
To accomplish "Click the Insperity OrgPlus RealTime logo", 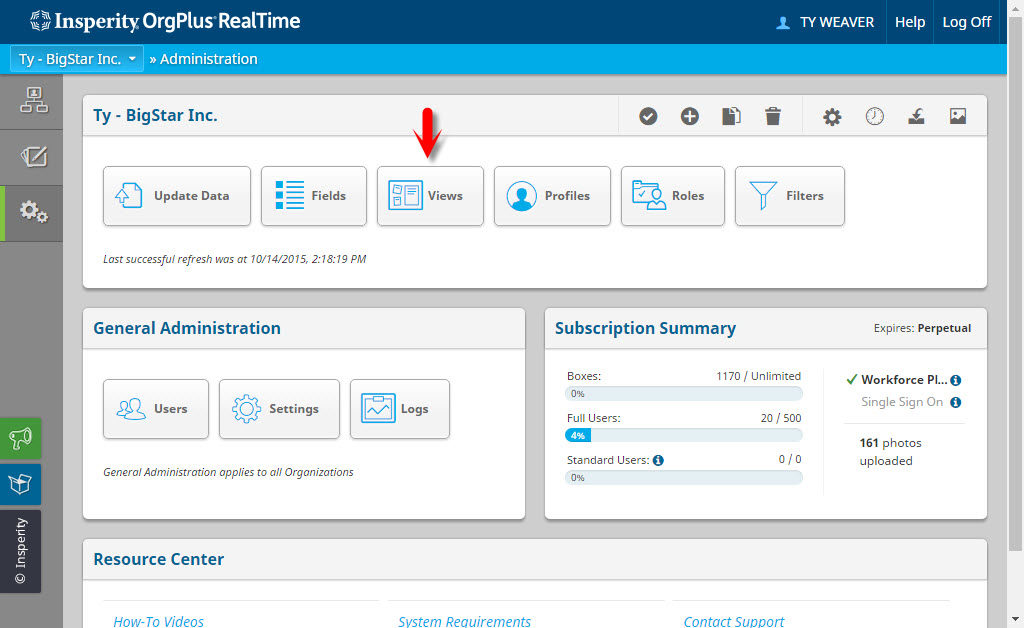I will click(x=165, y=22).
